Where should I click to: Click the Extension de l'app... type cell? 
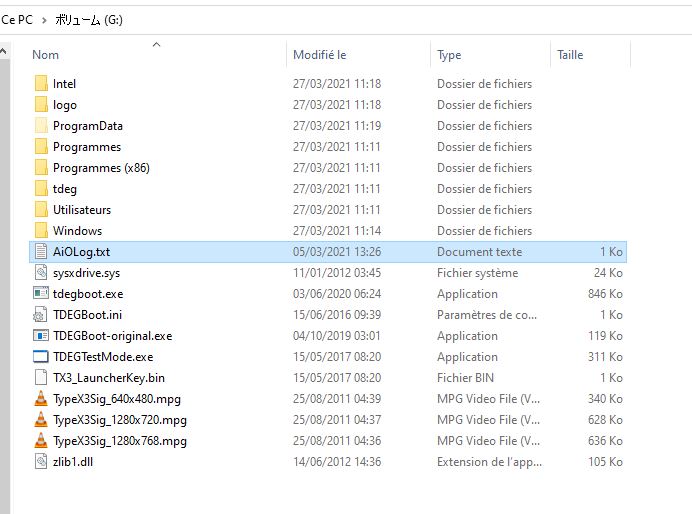(489, 462)
